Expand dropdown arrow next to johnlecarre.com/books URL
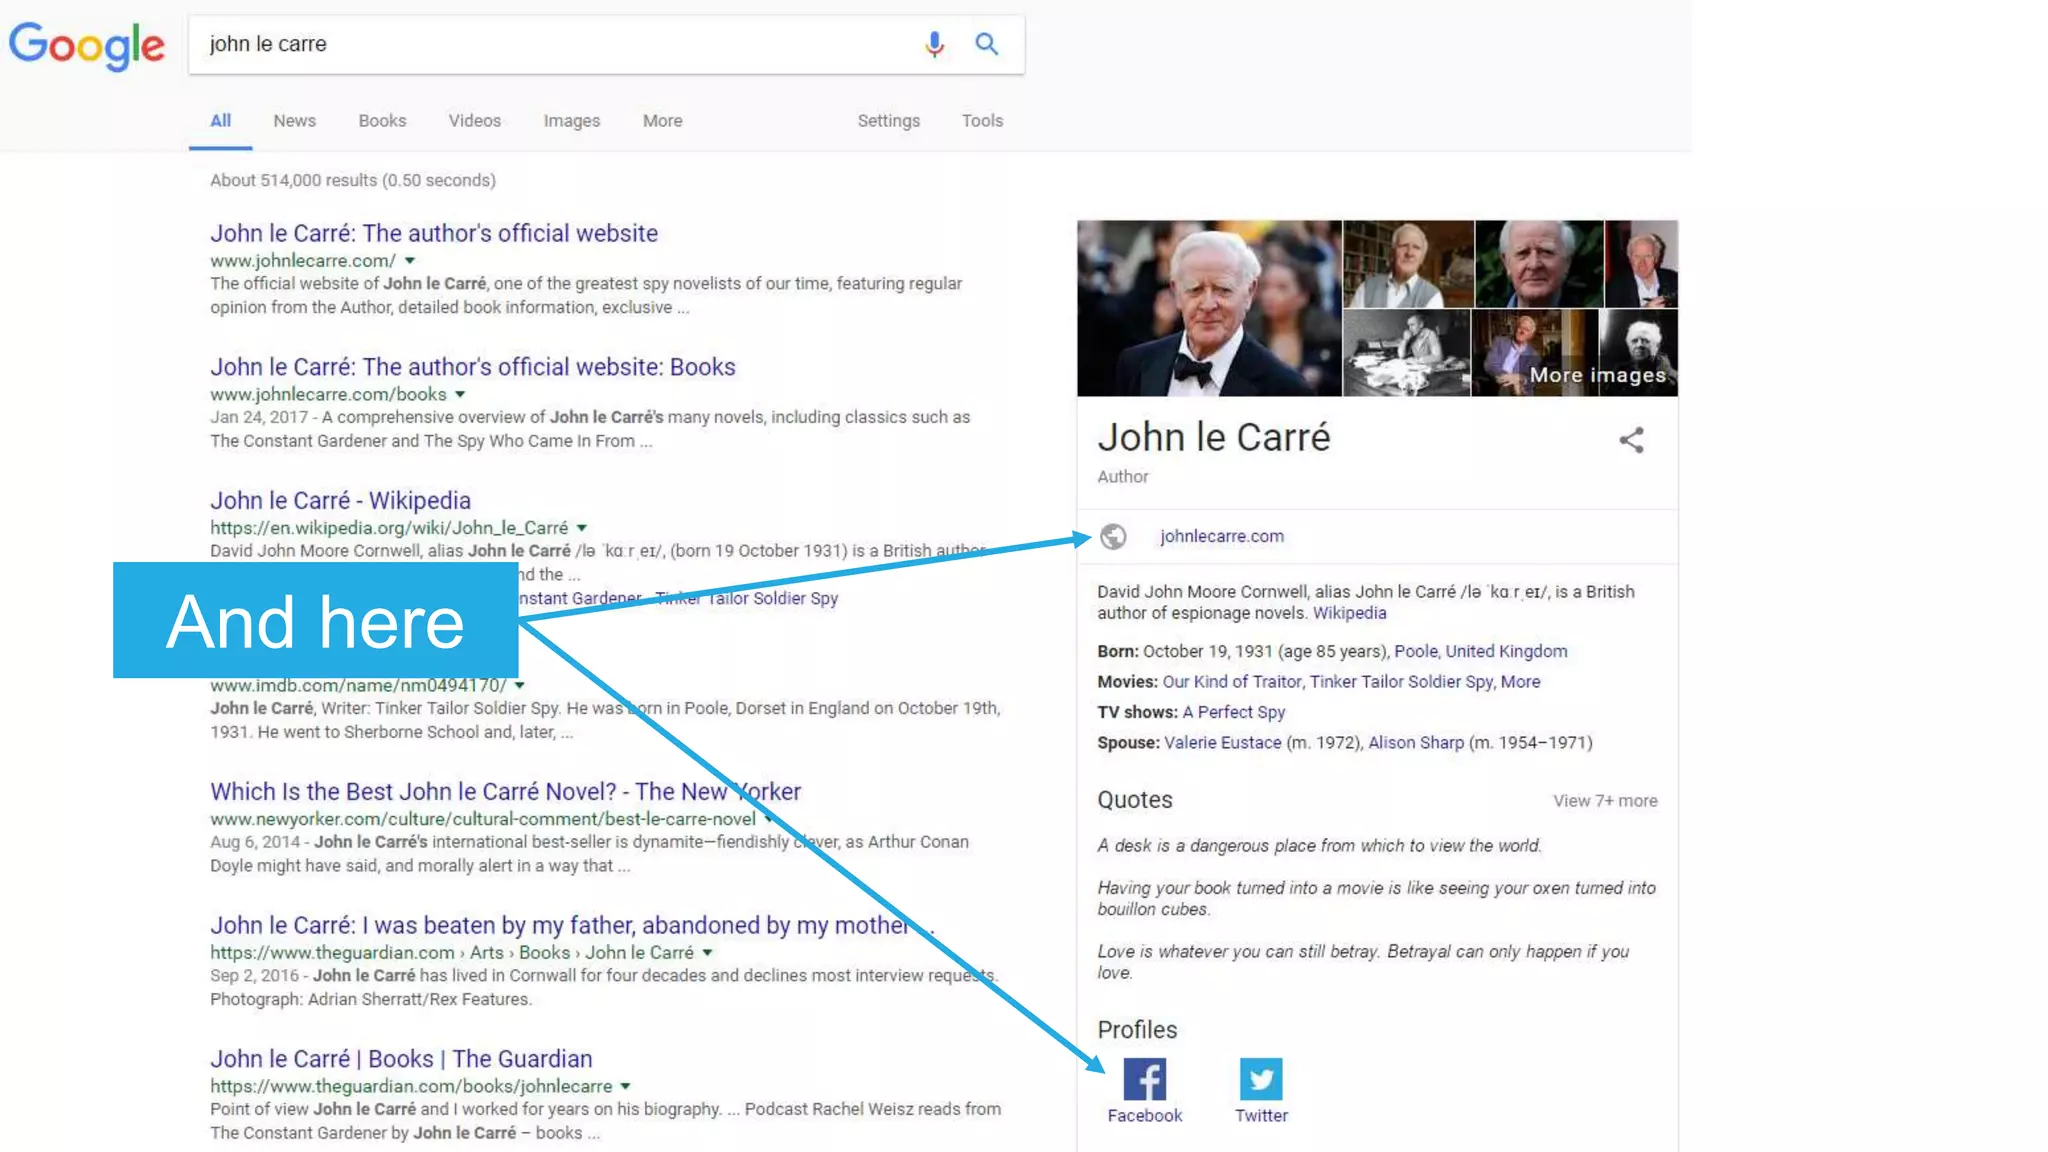Screen dimensions: 2048x1152 tap(460, 394)
